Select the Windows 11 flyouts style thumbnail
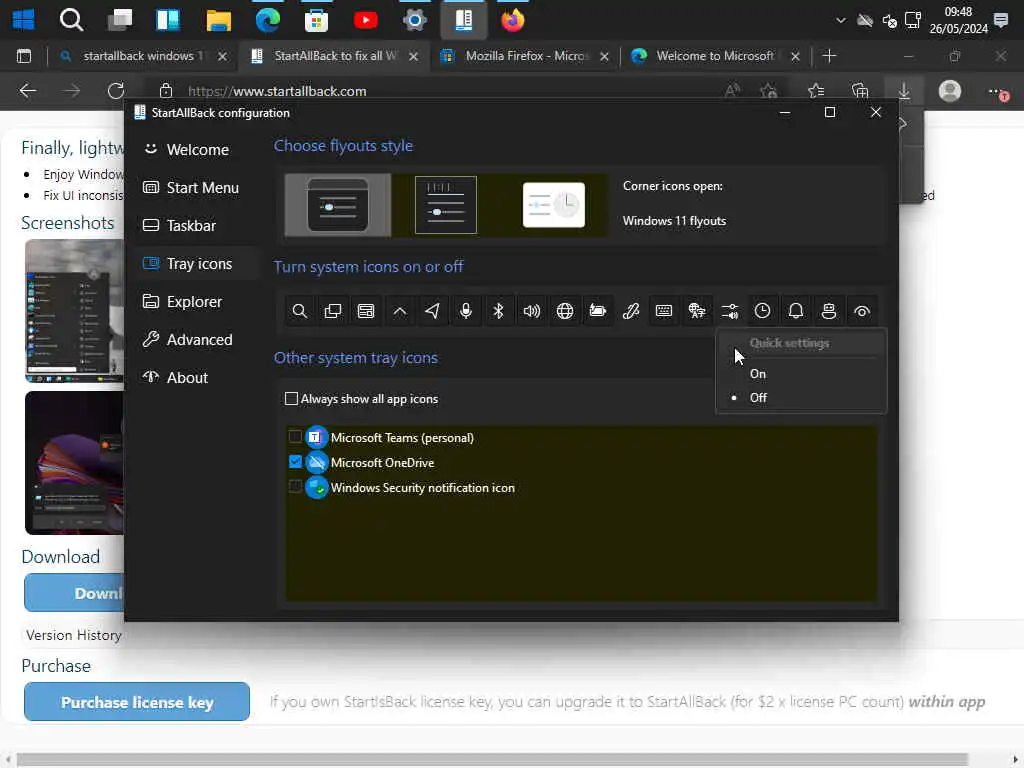This screenshot has height=768, width=1024. (x=338, y=205)
